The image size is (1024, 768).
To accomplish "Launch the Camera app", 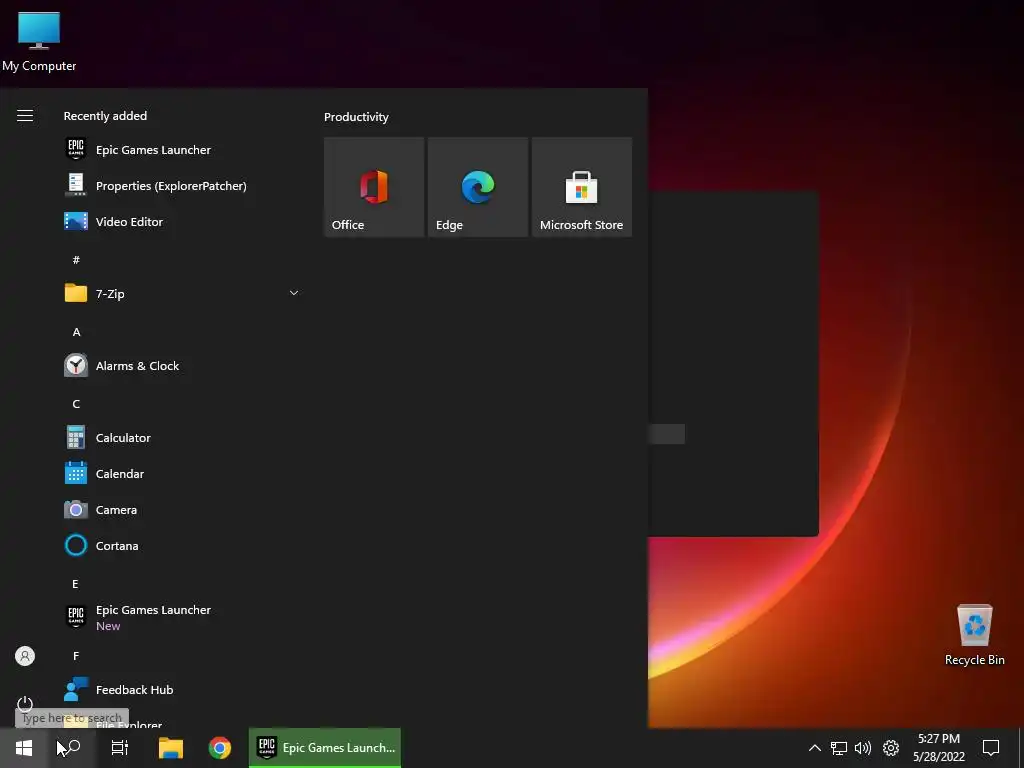I will tap(182, 509).
